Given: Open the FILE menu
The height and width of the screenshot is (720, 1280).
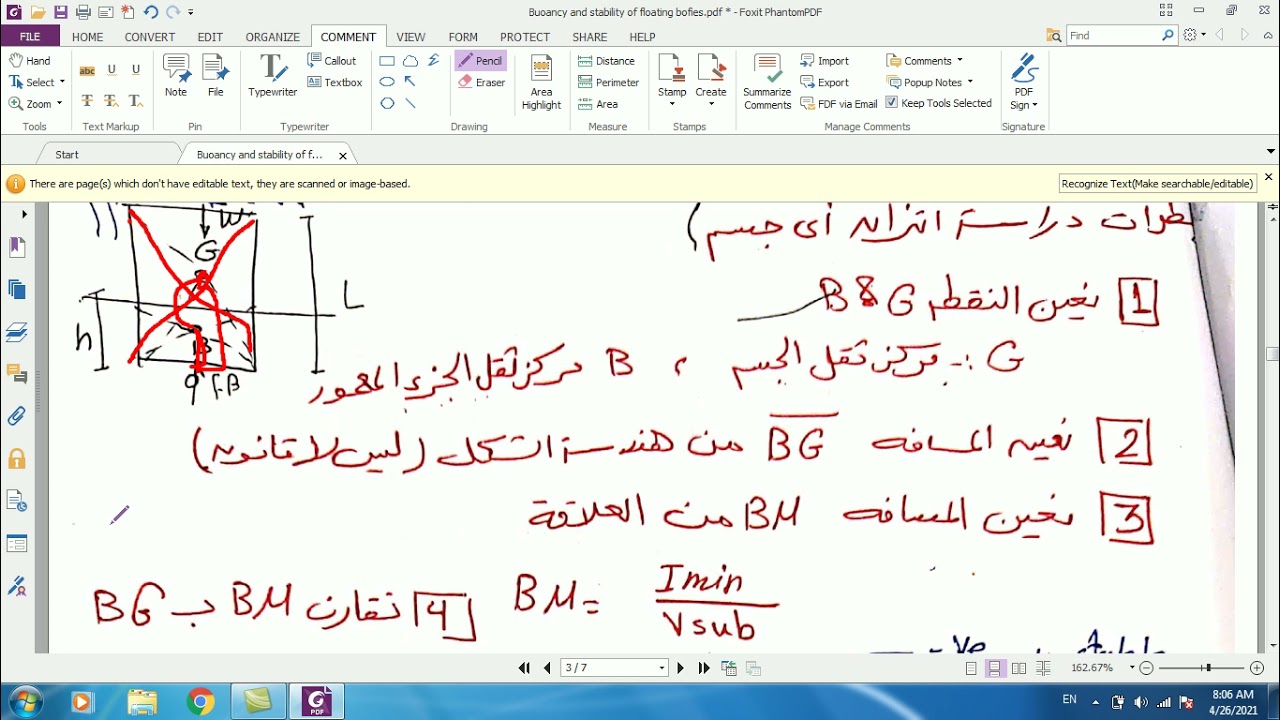Looking at the screenshot, I should (30, 37).
